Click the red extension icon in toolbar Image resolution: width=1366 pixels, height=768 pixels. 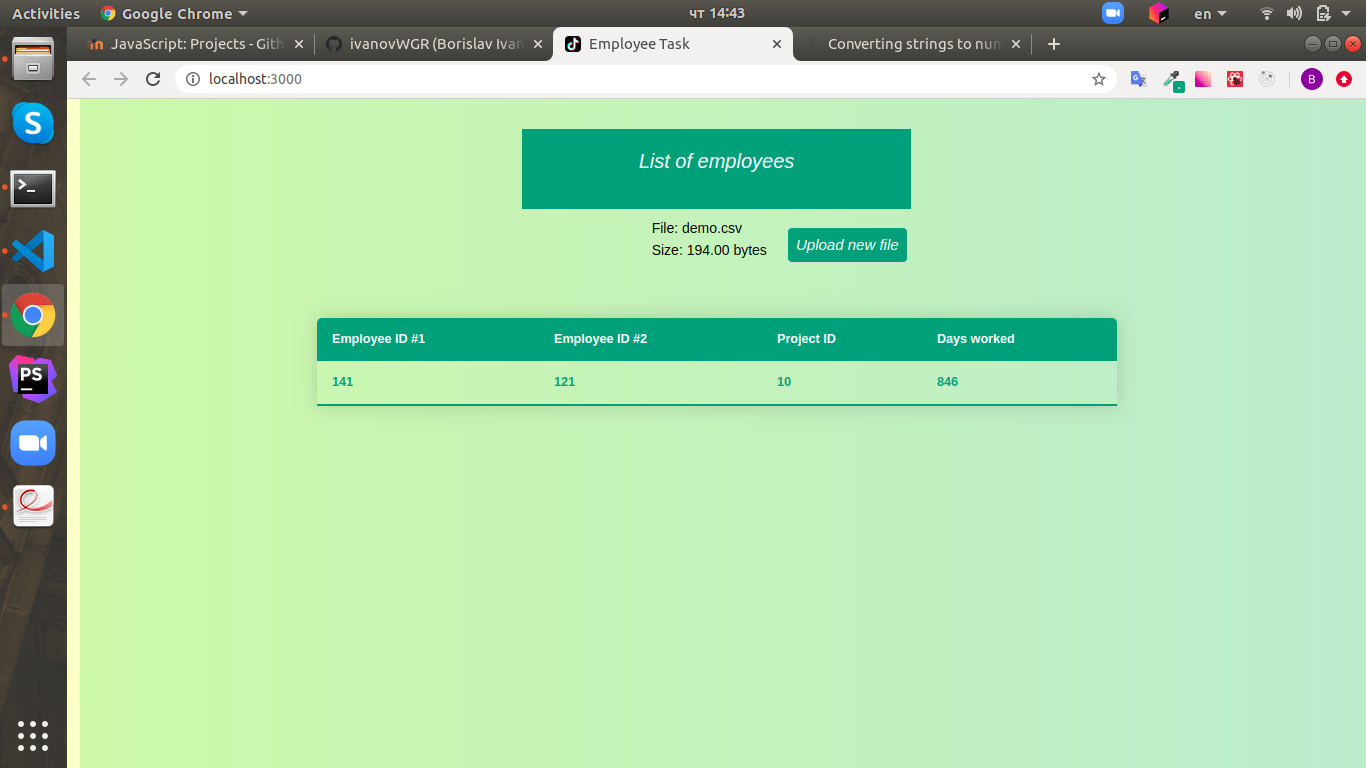(x=1234, y=79)
